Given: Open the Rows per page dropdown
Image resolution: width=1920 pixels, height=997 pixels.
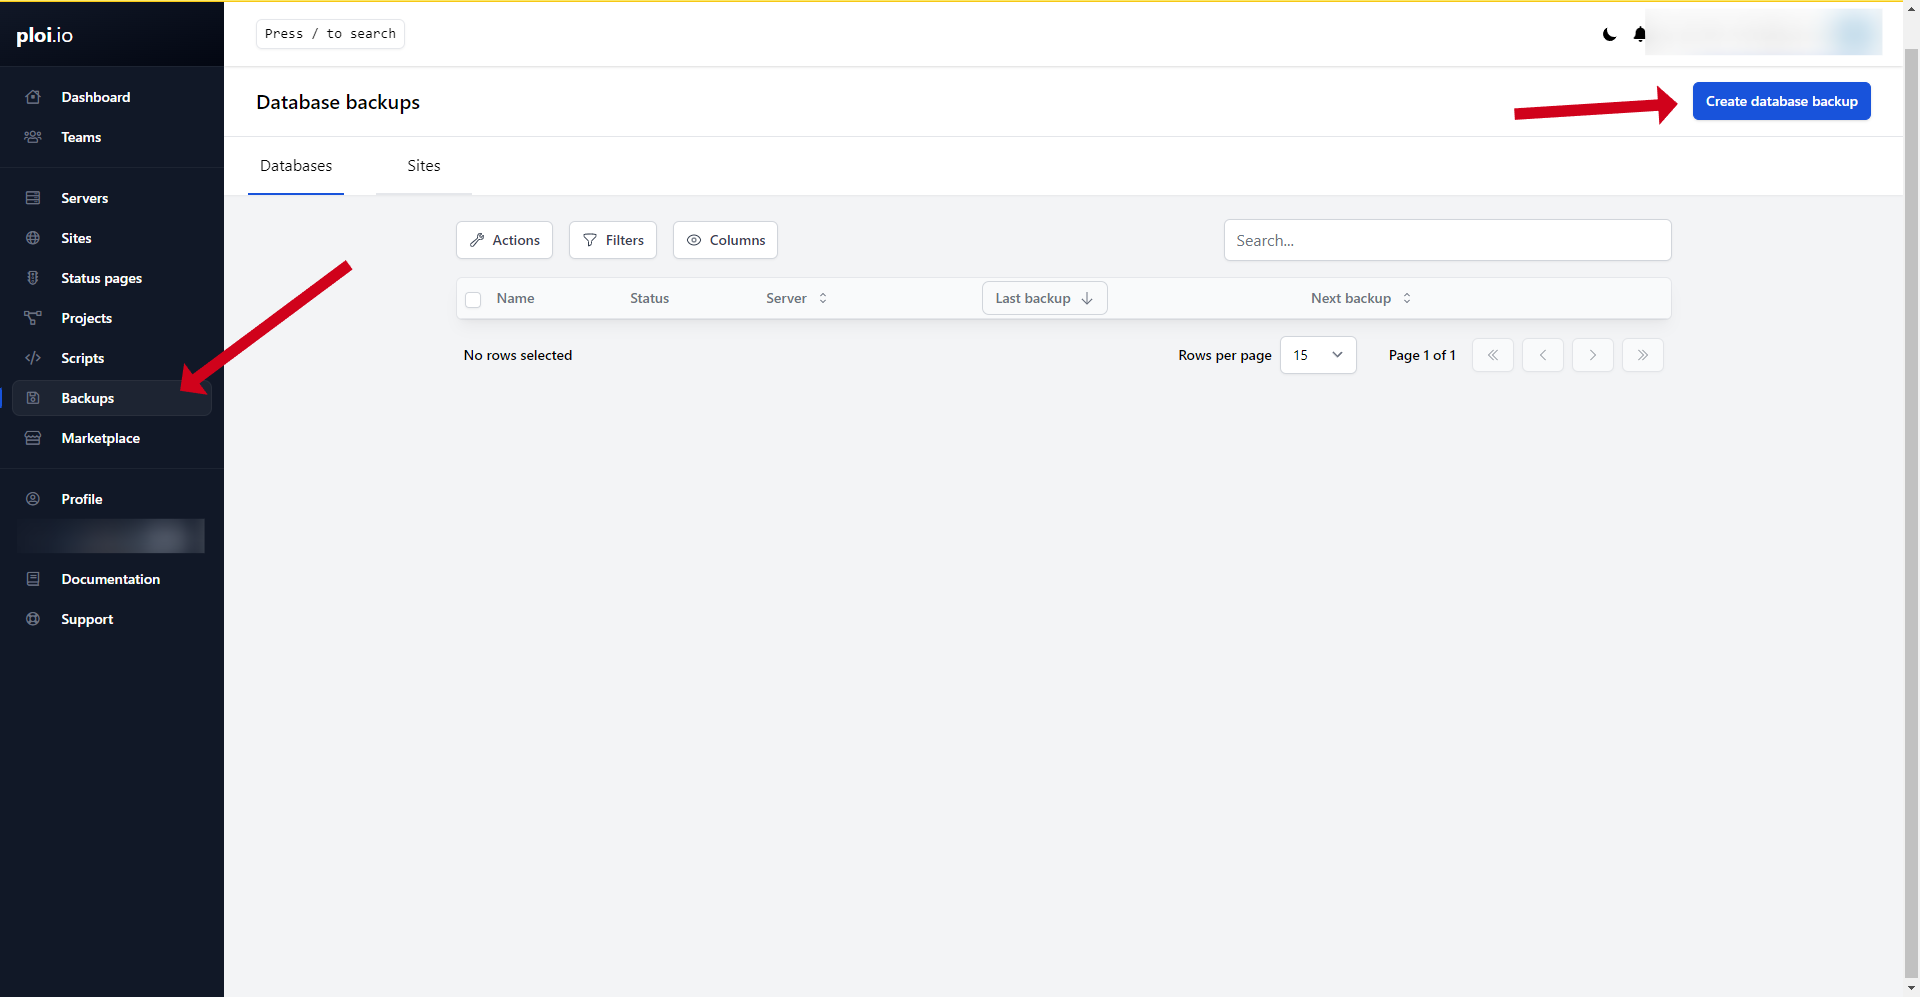Looking at the screenshot, I should click(1317, 355).
